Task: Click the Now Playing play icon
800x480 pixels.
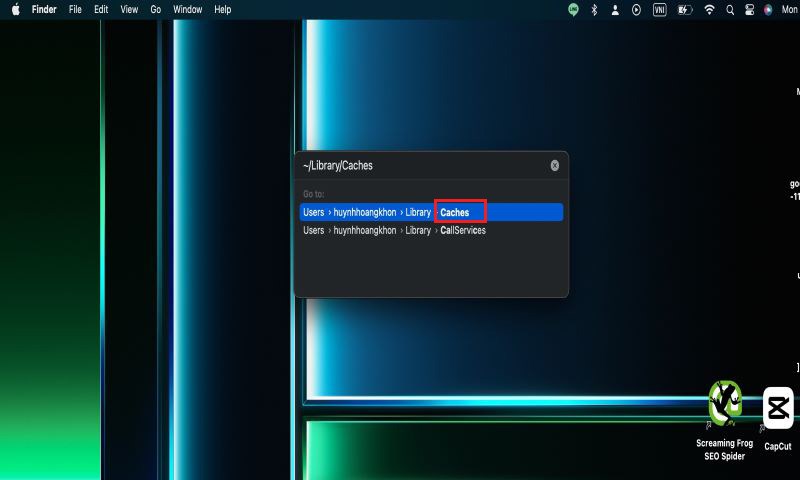Action: point(636,9)
